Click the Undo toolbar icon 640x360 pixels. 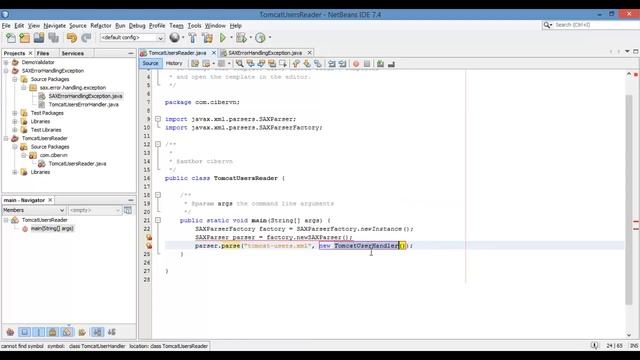coord(72,38)
